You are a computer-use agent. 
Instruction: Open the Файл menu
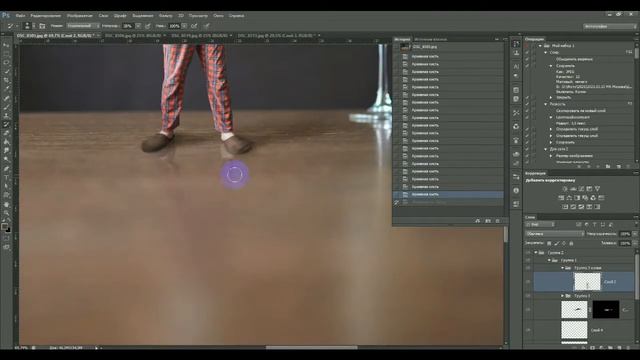20,16
